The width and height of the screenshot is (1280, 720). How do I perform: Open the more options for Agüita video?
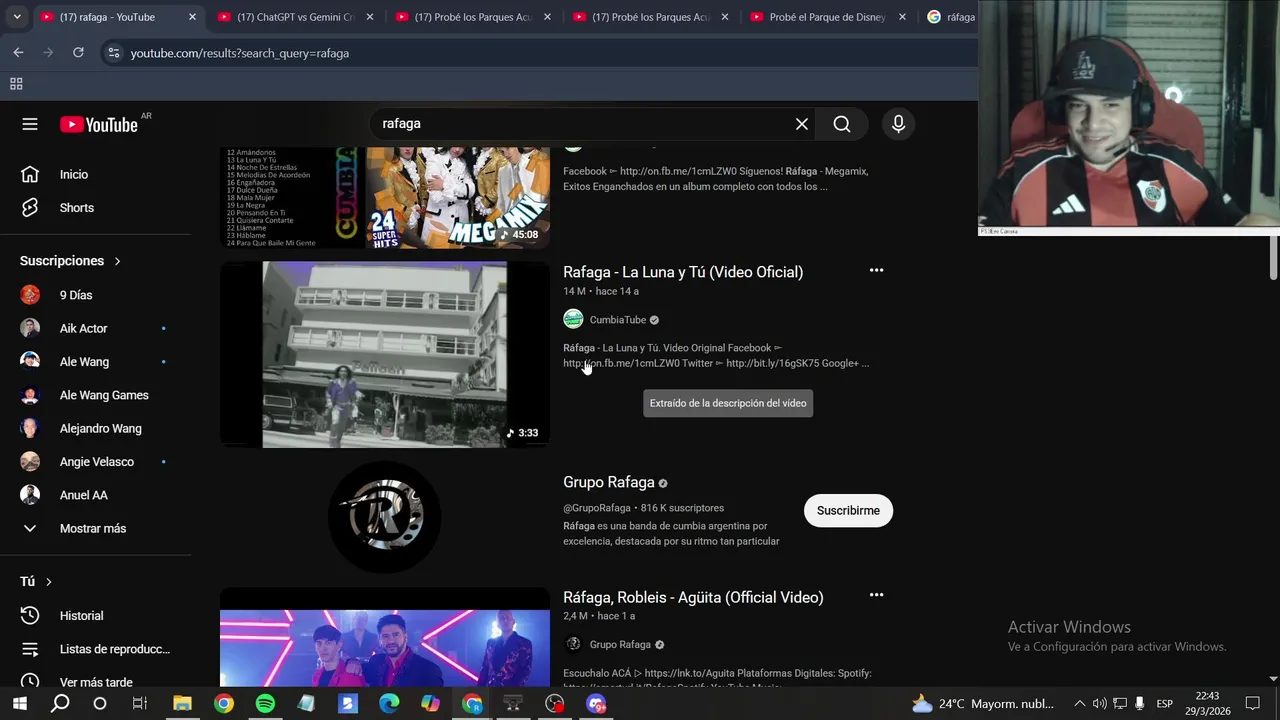pos(876,596)
